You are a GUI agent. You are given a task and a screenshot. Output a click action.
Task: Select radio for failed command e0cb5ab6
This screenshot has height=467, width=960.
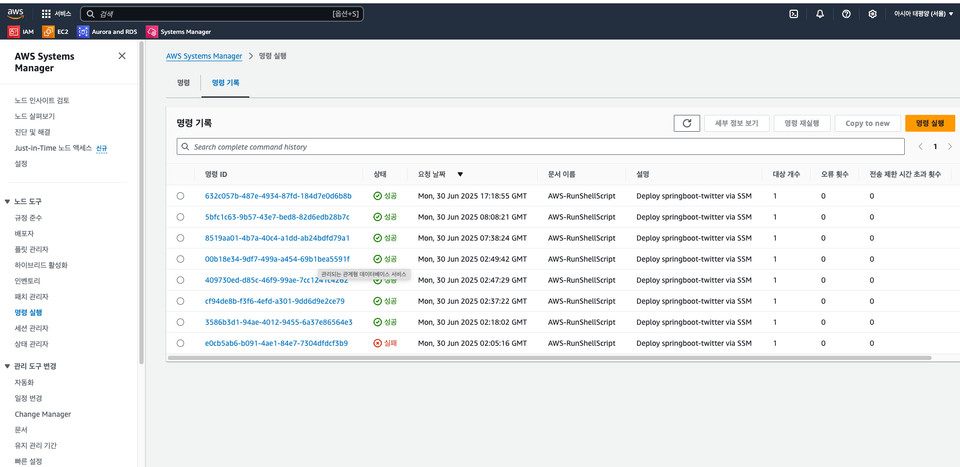point(180,343)
